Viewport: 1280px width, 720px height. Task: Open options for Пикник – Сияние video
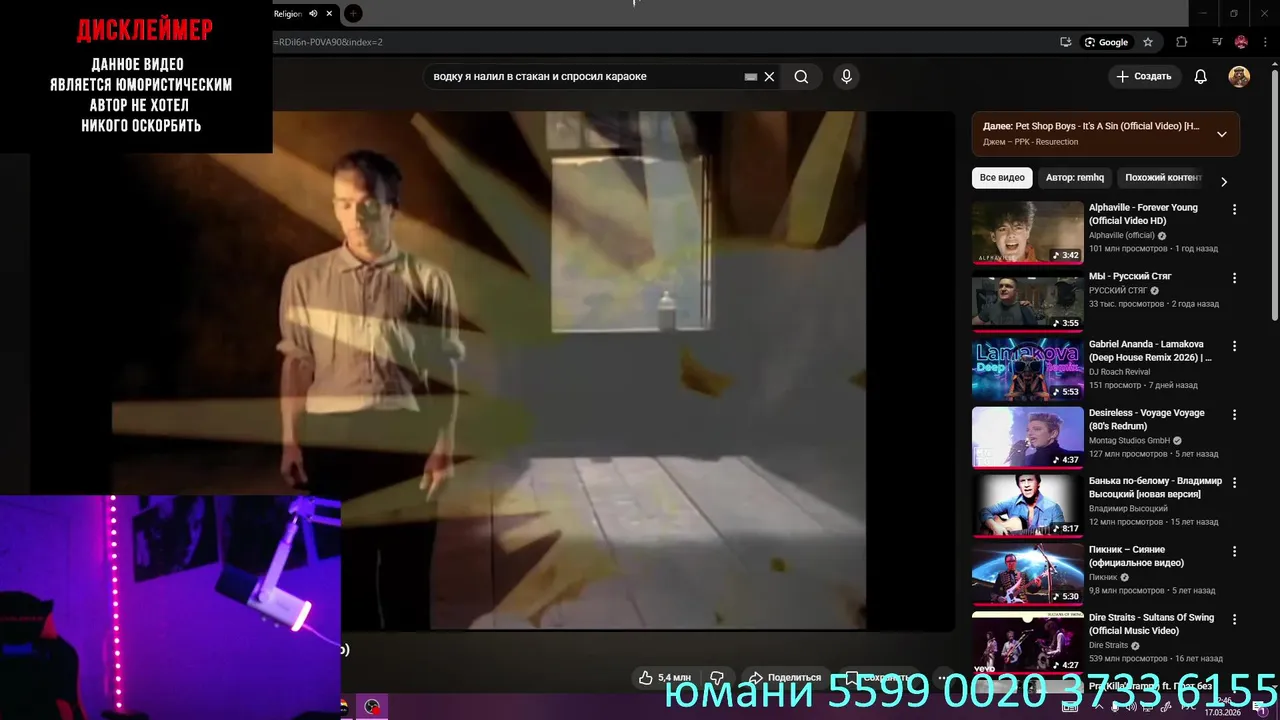1234,551
